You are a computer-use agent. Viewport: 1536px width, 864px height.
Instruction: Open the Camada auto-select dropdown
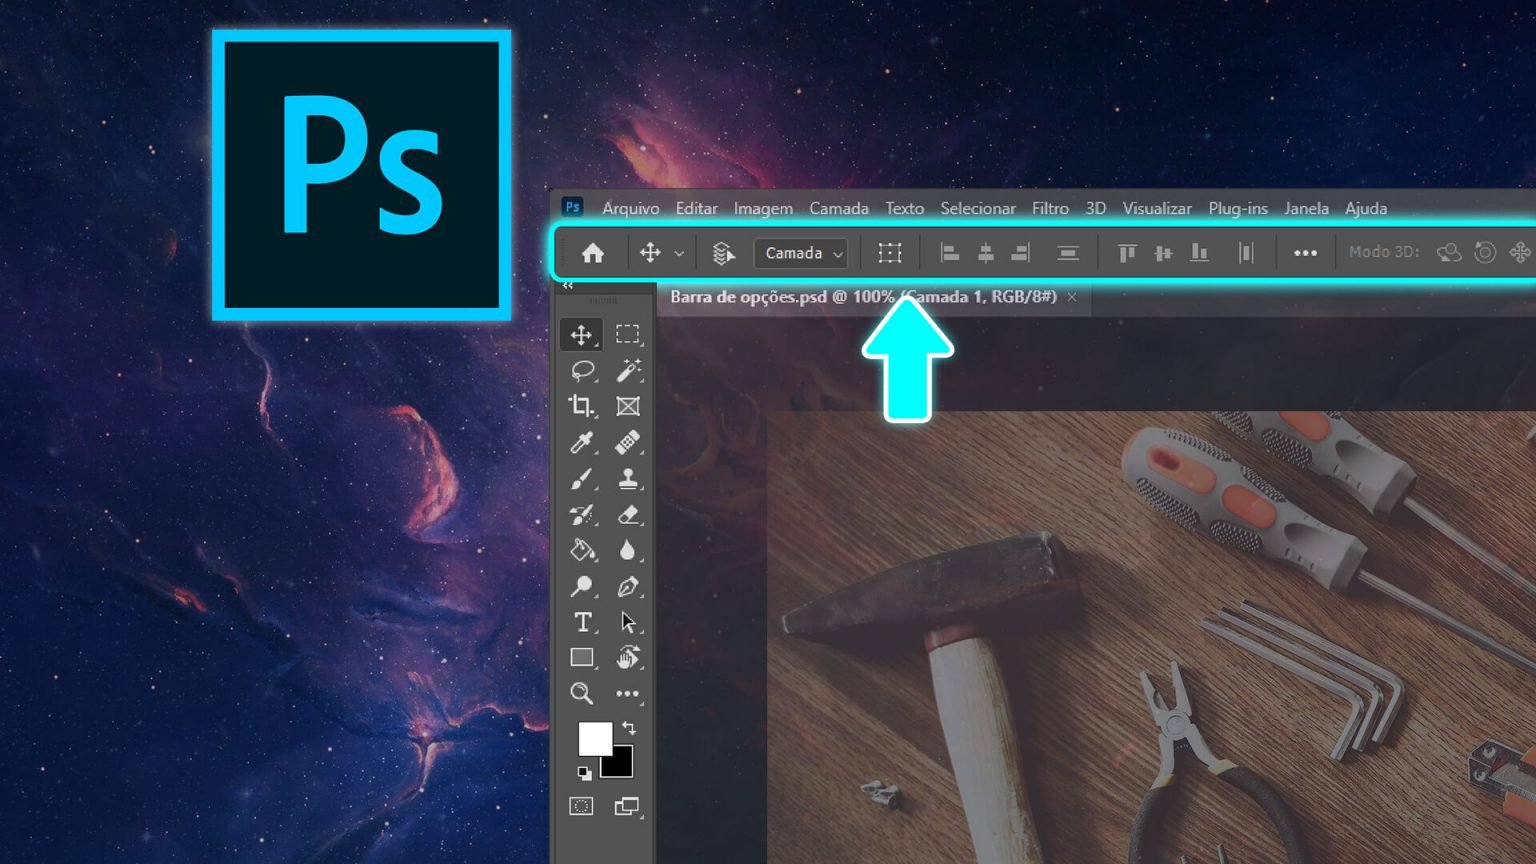click(801, 253)
